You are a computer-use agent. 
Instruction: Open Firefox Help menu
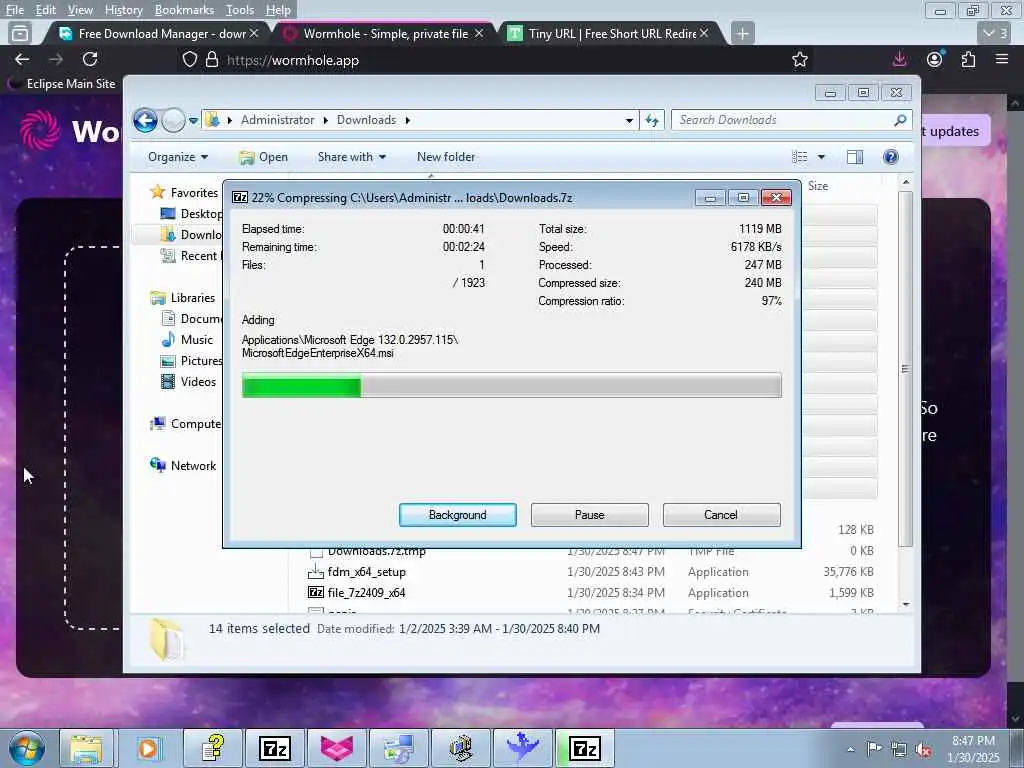coord(278,10)
